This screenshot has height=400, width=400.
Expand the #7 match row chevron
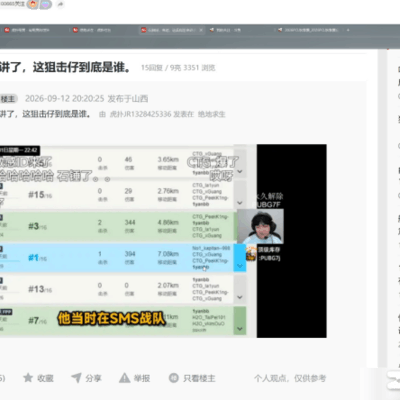click(x=240, y=329)
